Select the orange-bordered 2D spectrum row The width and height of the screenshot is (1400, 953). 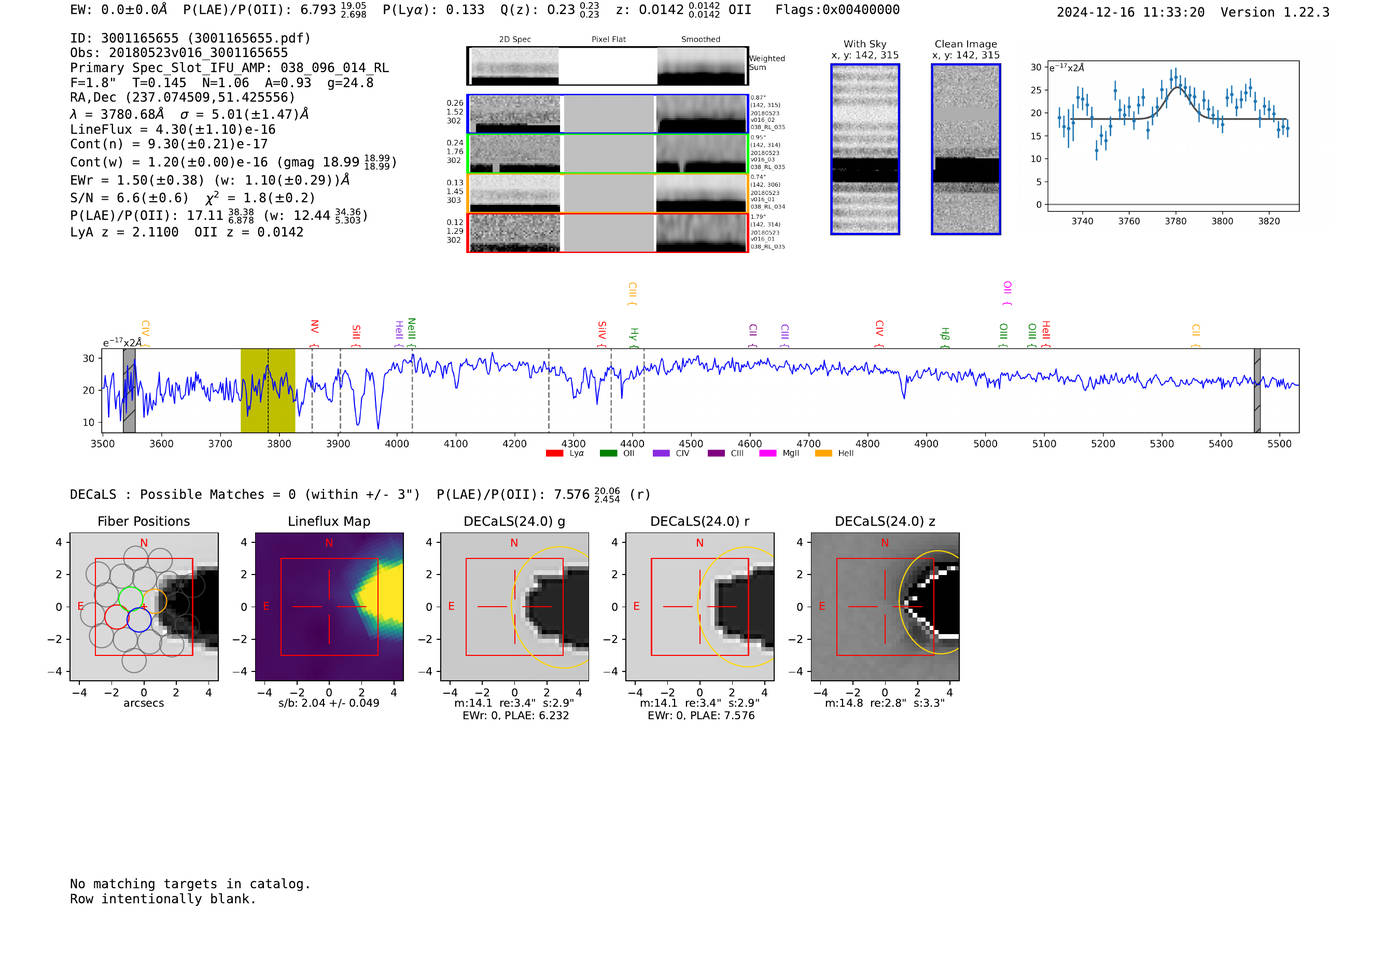pyautogui.click(x=608, y=193)
